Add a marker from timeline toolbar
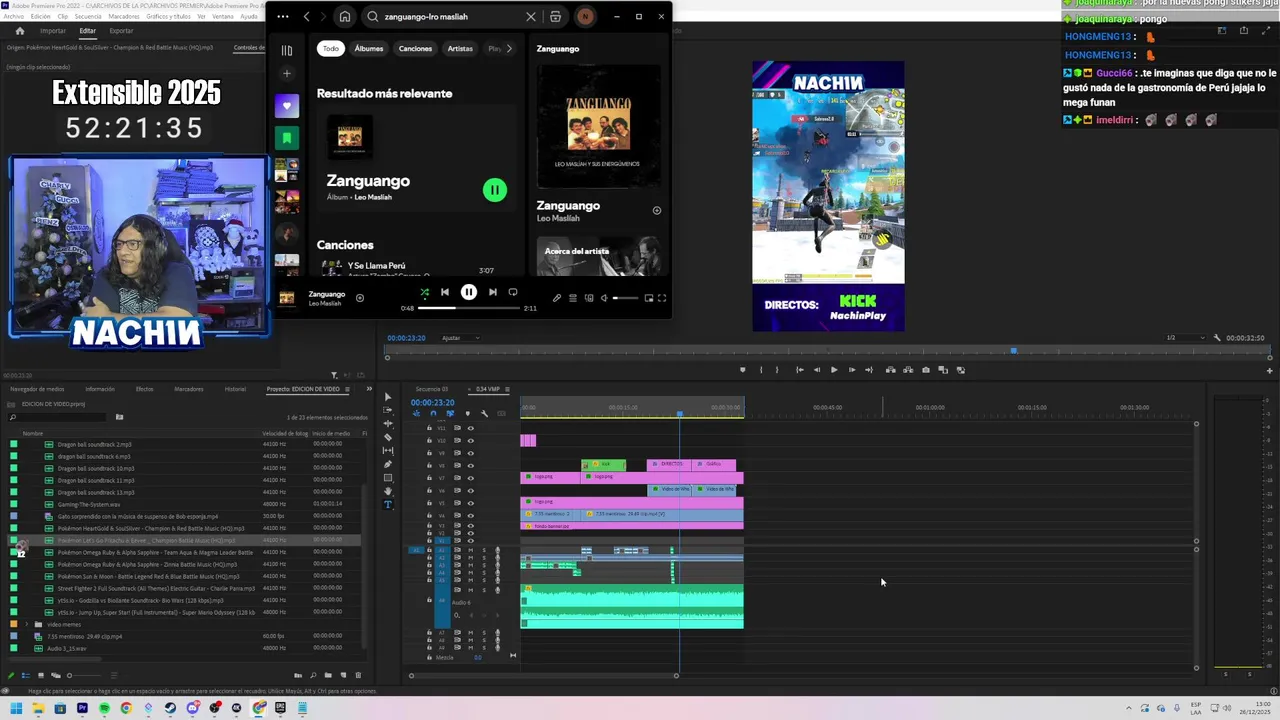 coord(467,414)
